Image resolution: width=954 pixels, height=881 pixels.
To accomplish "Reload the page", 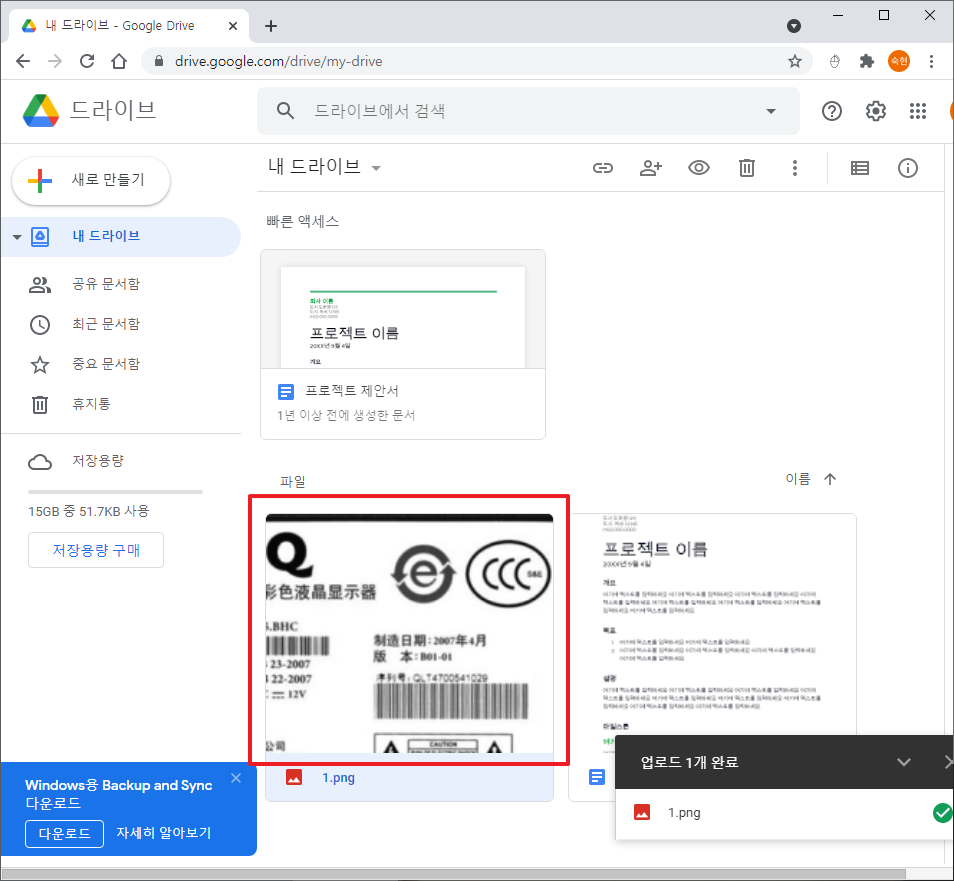I will [87, 61].
